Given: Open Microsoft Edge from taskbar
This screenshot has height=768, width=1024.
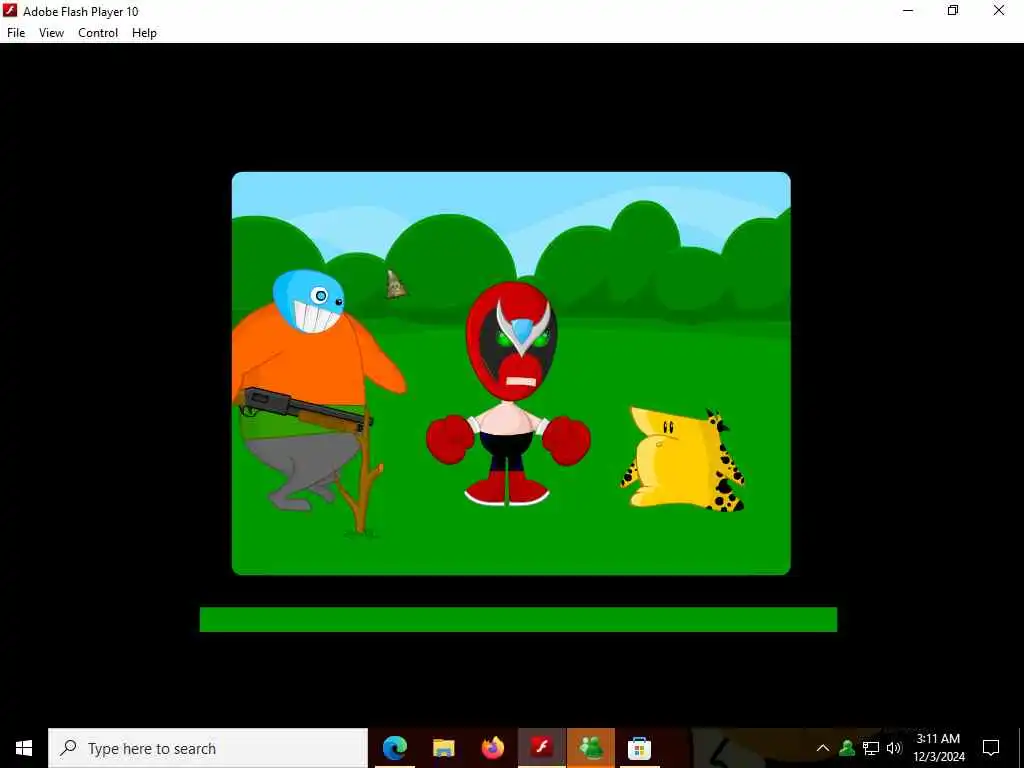Looking at the screenshot, I should (x=395, y=748).
